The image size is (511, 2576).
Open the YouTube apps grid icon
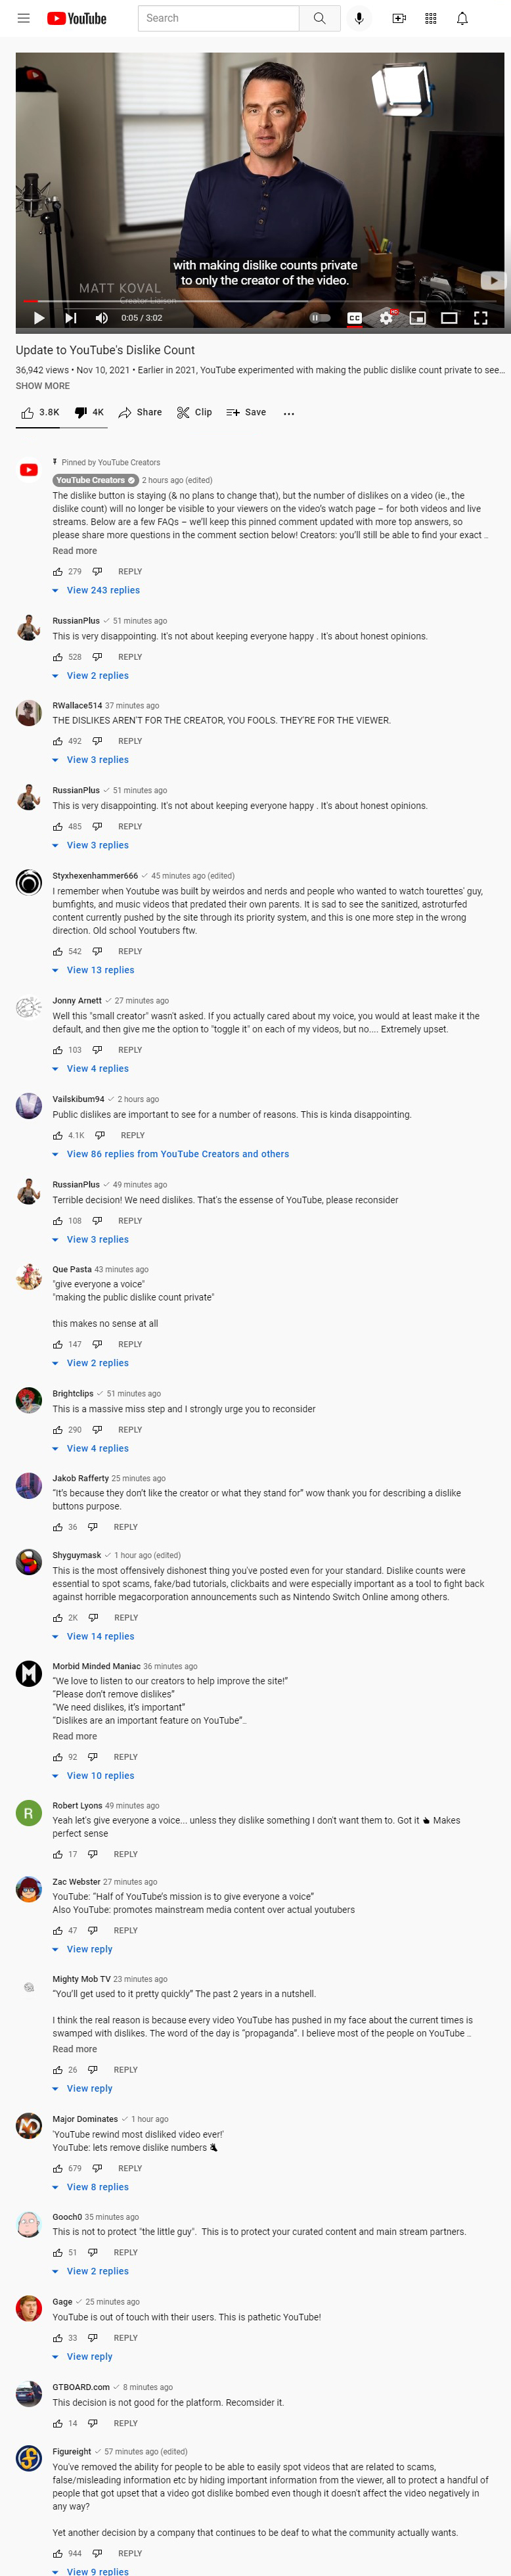click(431, 18)
